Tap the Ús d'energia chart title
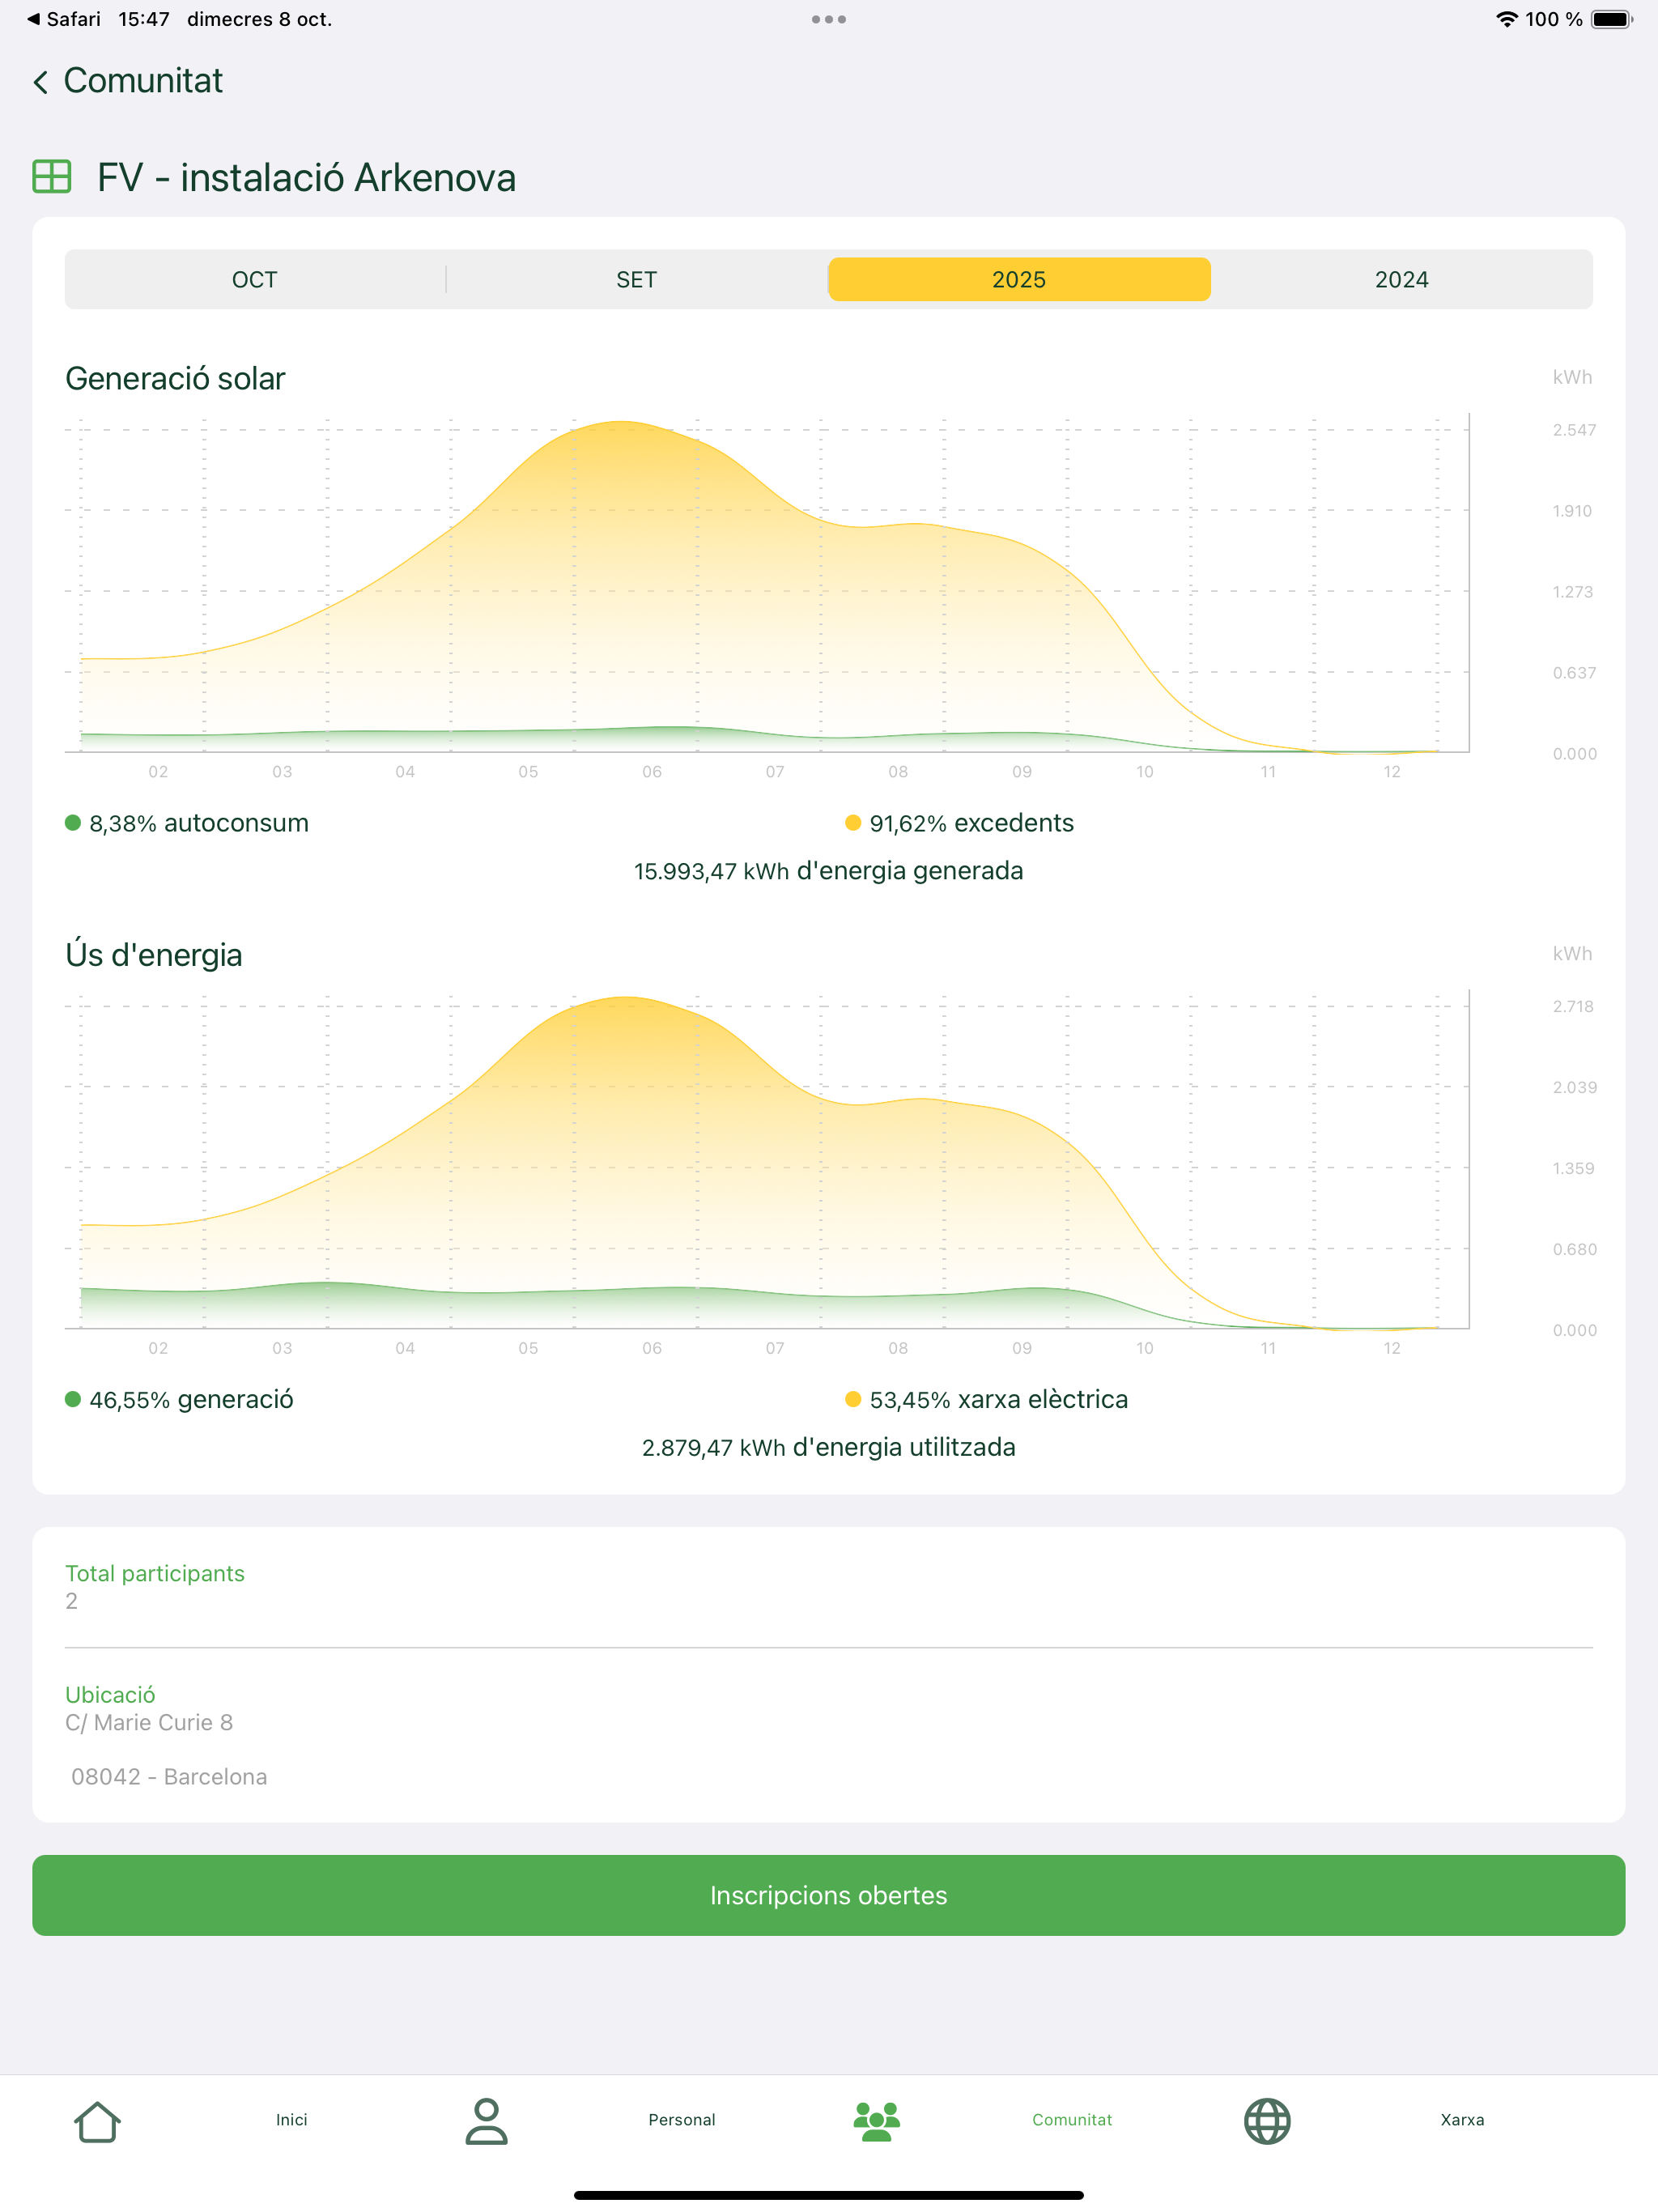Image resolution: width=1658 pixels, height=2212 pixels. [x=154, y=955]
